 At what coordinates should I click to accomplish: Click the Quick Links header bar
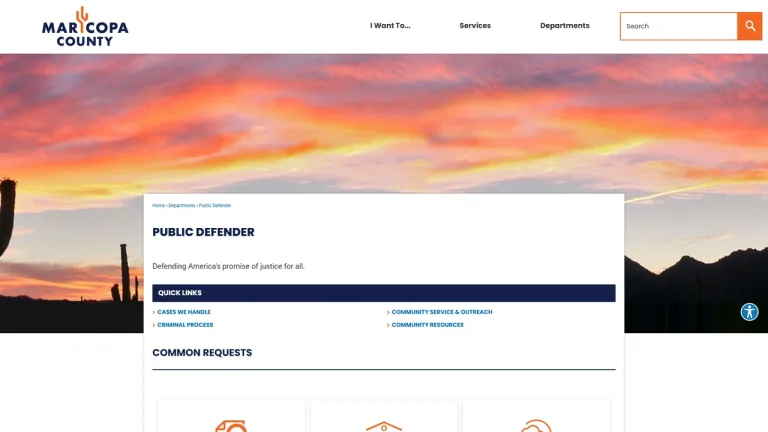[384, 293]
